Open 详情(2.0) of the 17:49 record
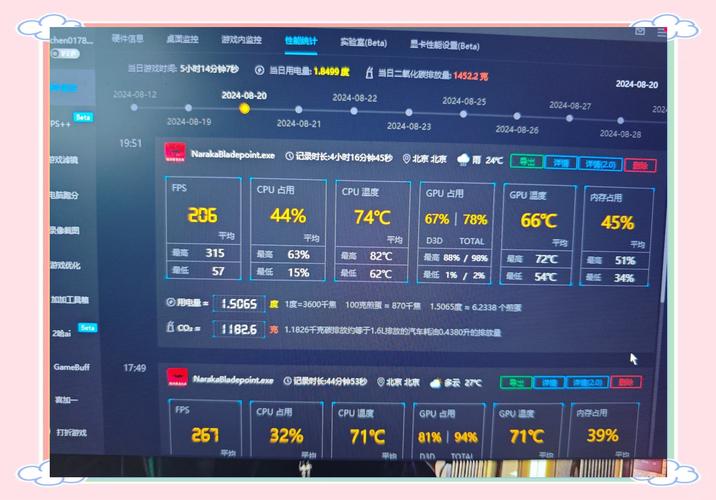 click(x=588, y=382)
